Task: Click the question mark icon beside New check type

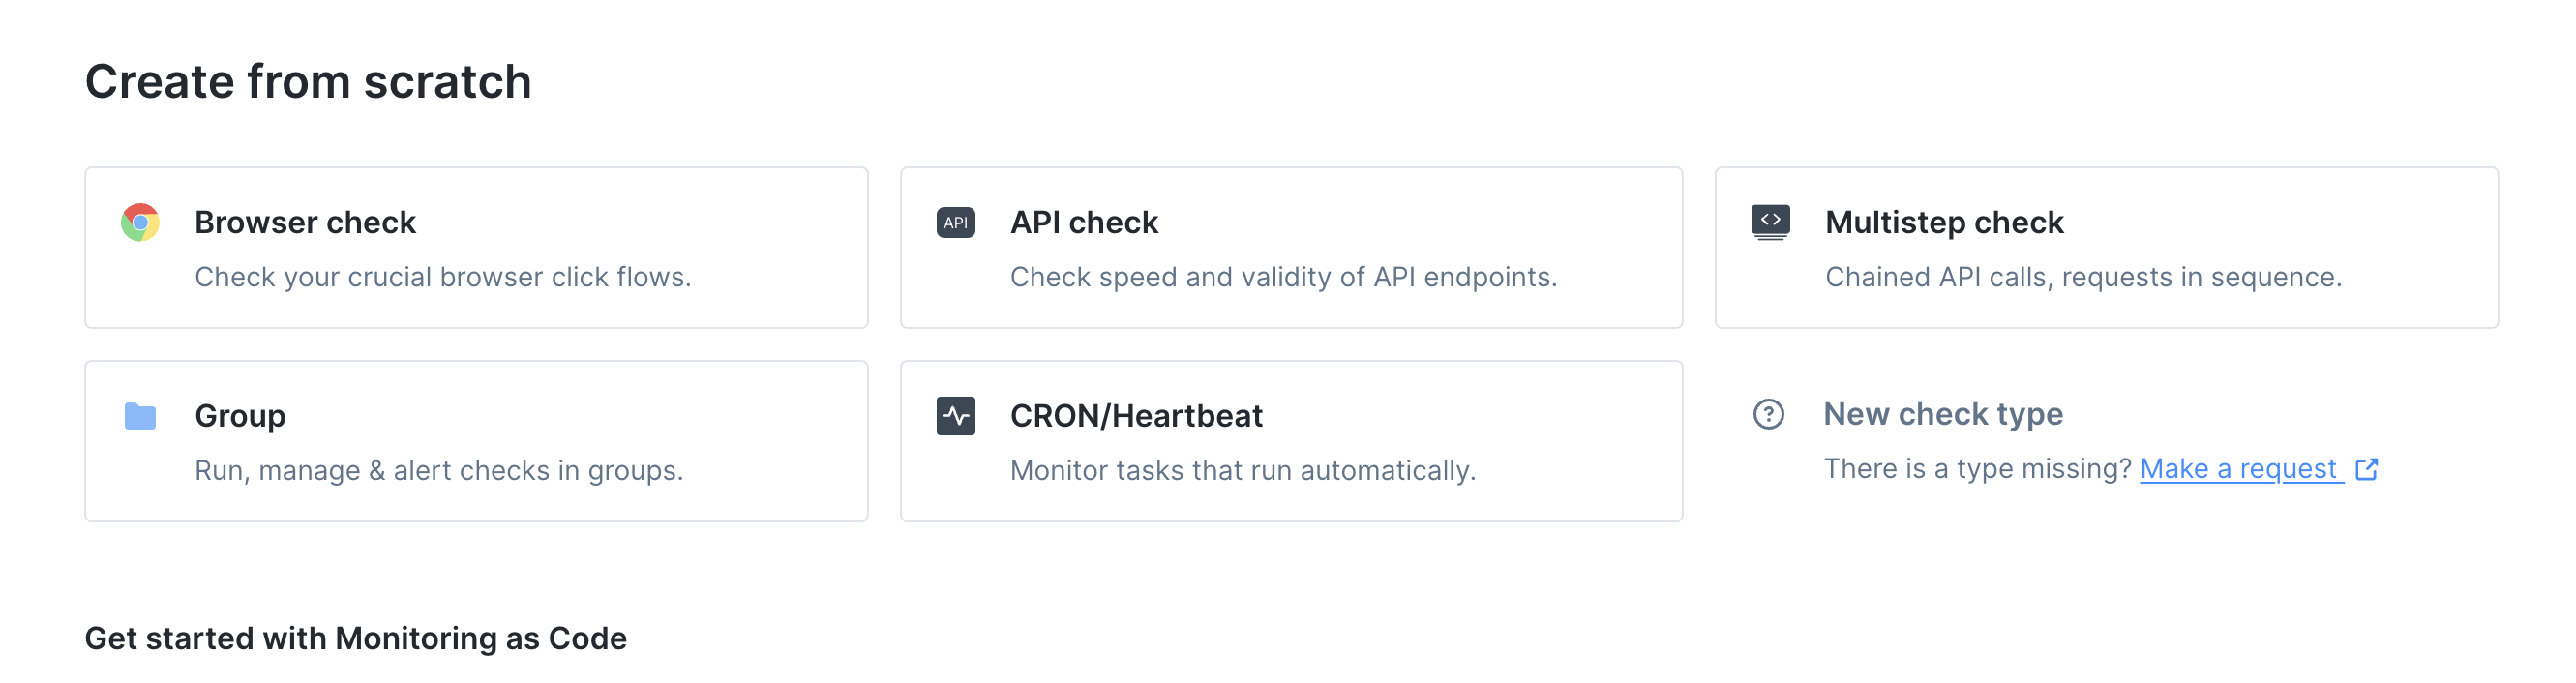Action: (1768, 414)
